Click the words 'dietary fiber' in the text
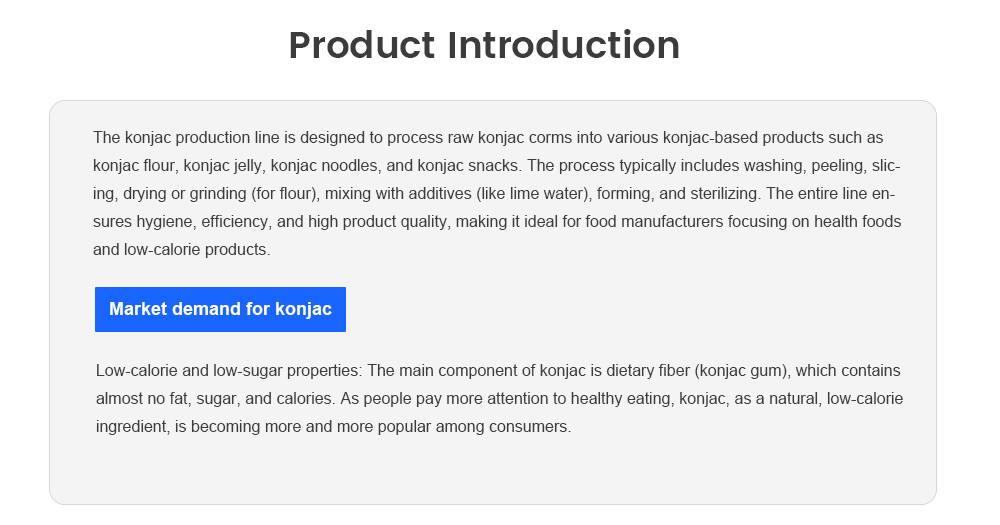 click(x=648, y=371)
